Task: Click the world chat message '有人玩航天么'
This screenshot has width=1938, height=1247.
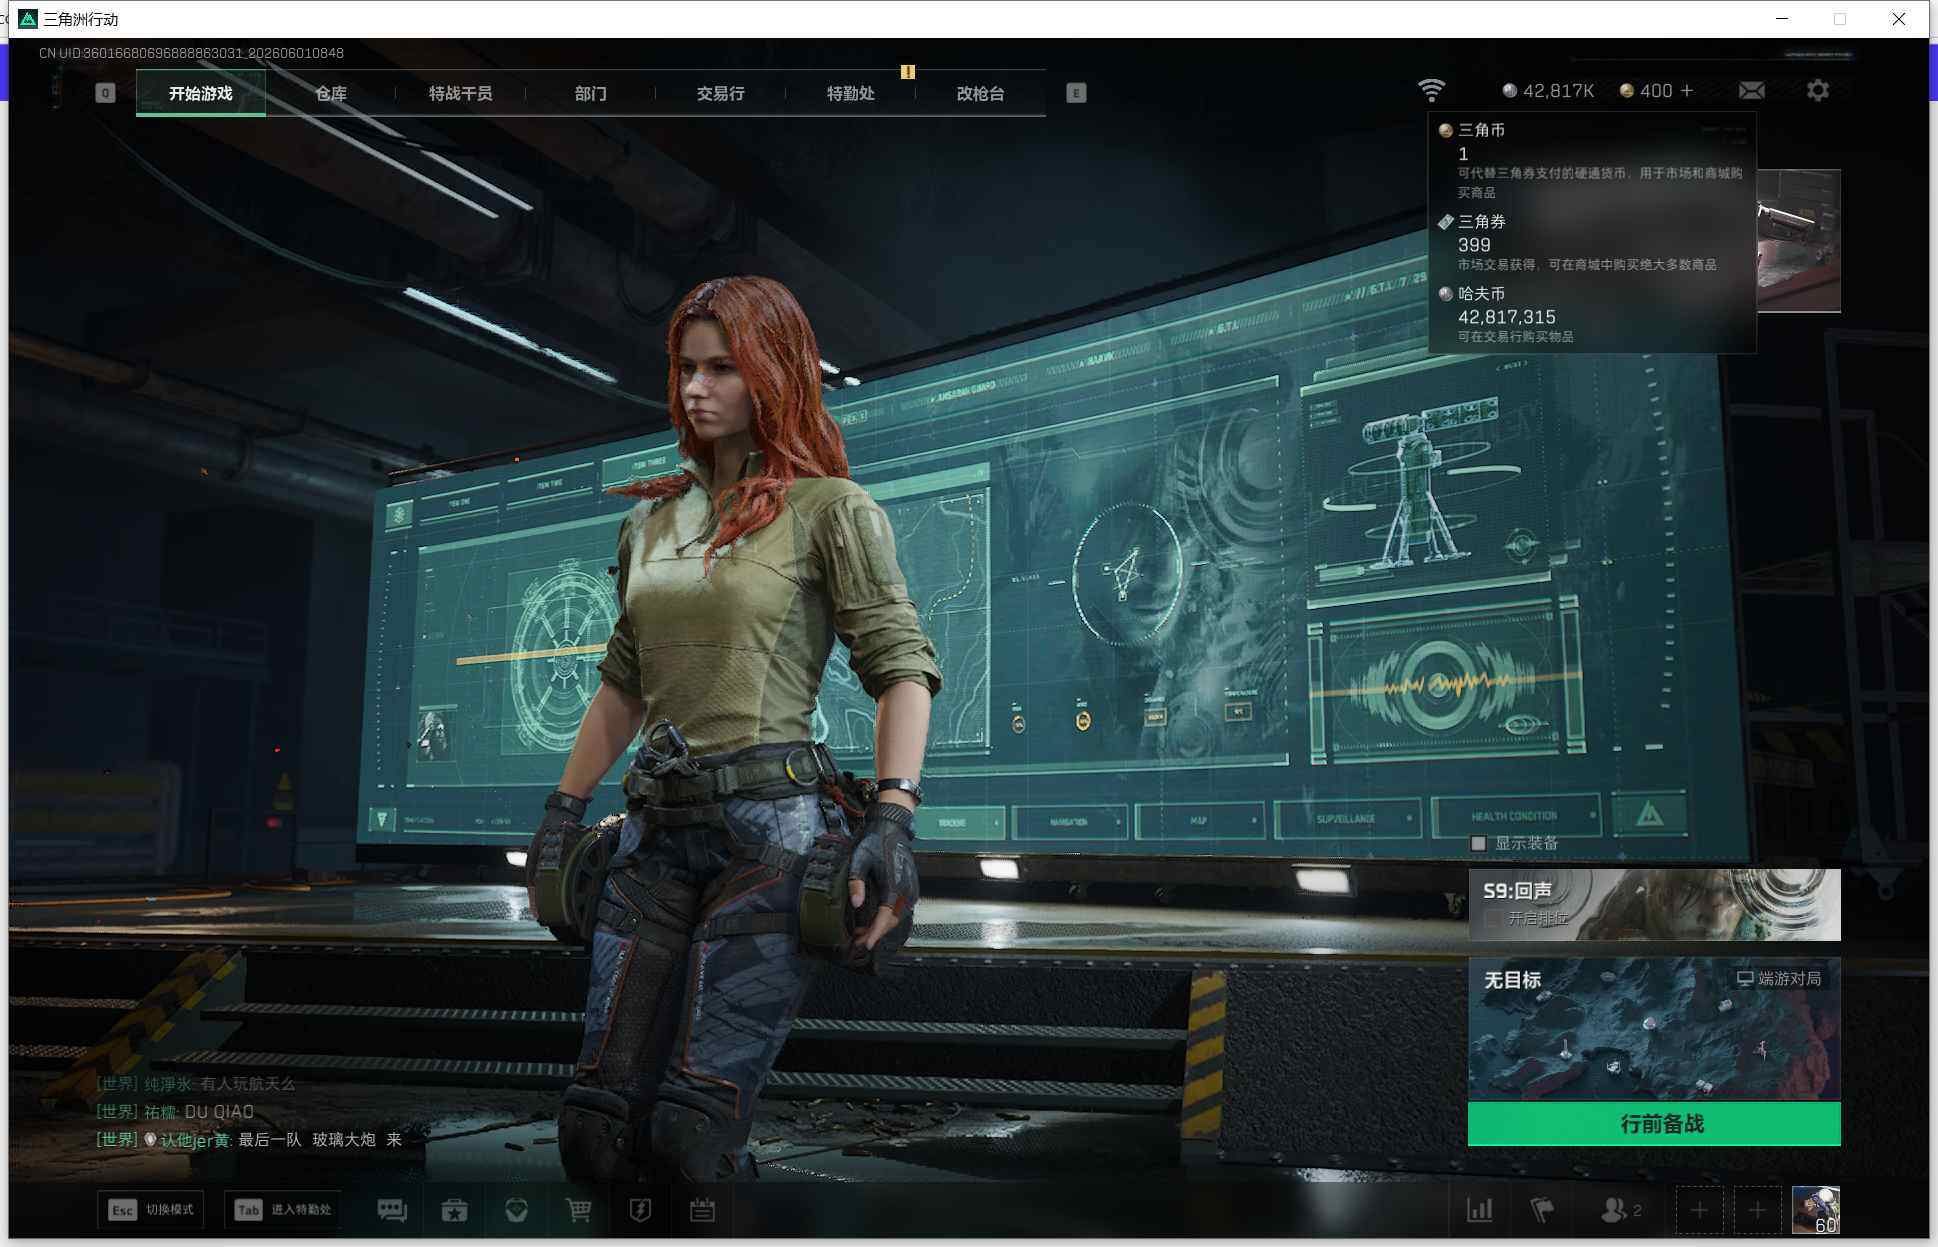Action: 196,1083
